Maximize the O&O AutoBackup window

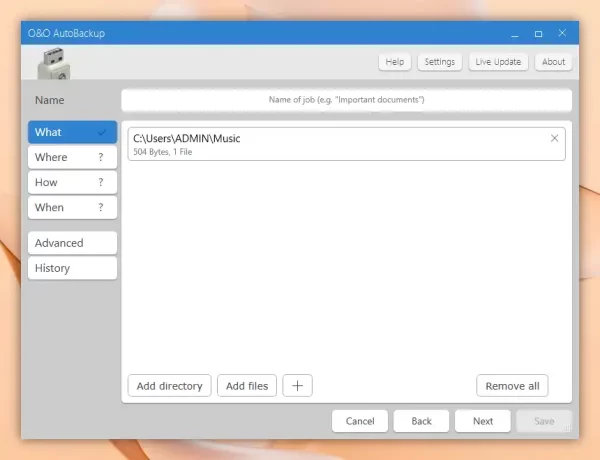point(538,34)
